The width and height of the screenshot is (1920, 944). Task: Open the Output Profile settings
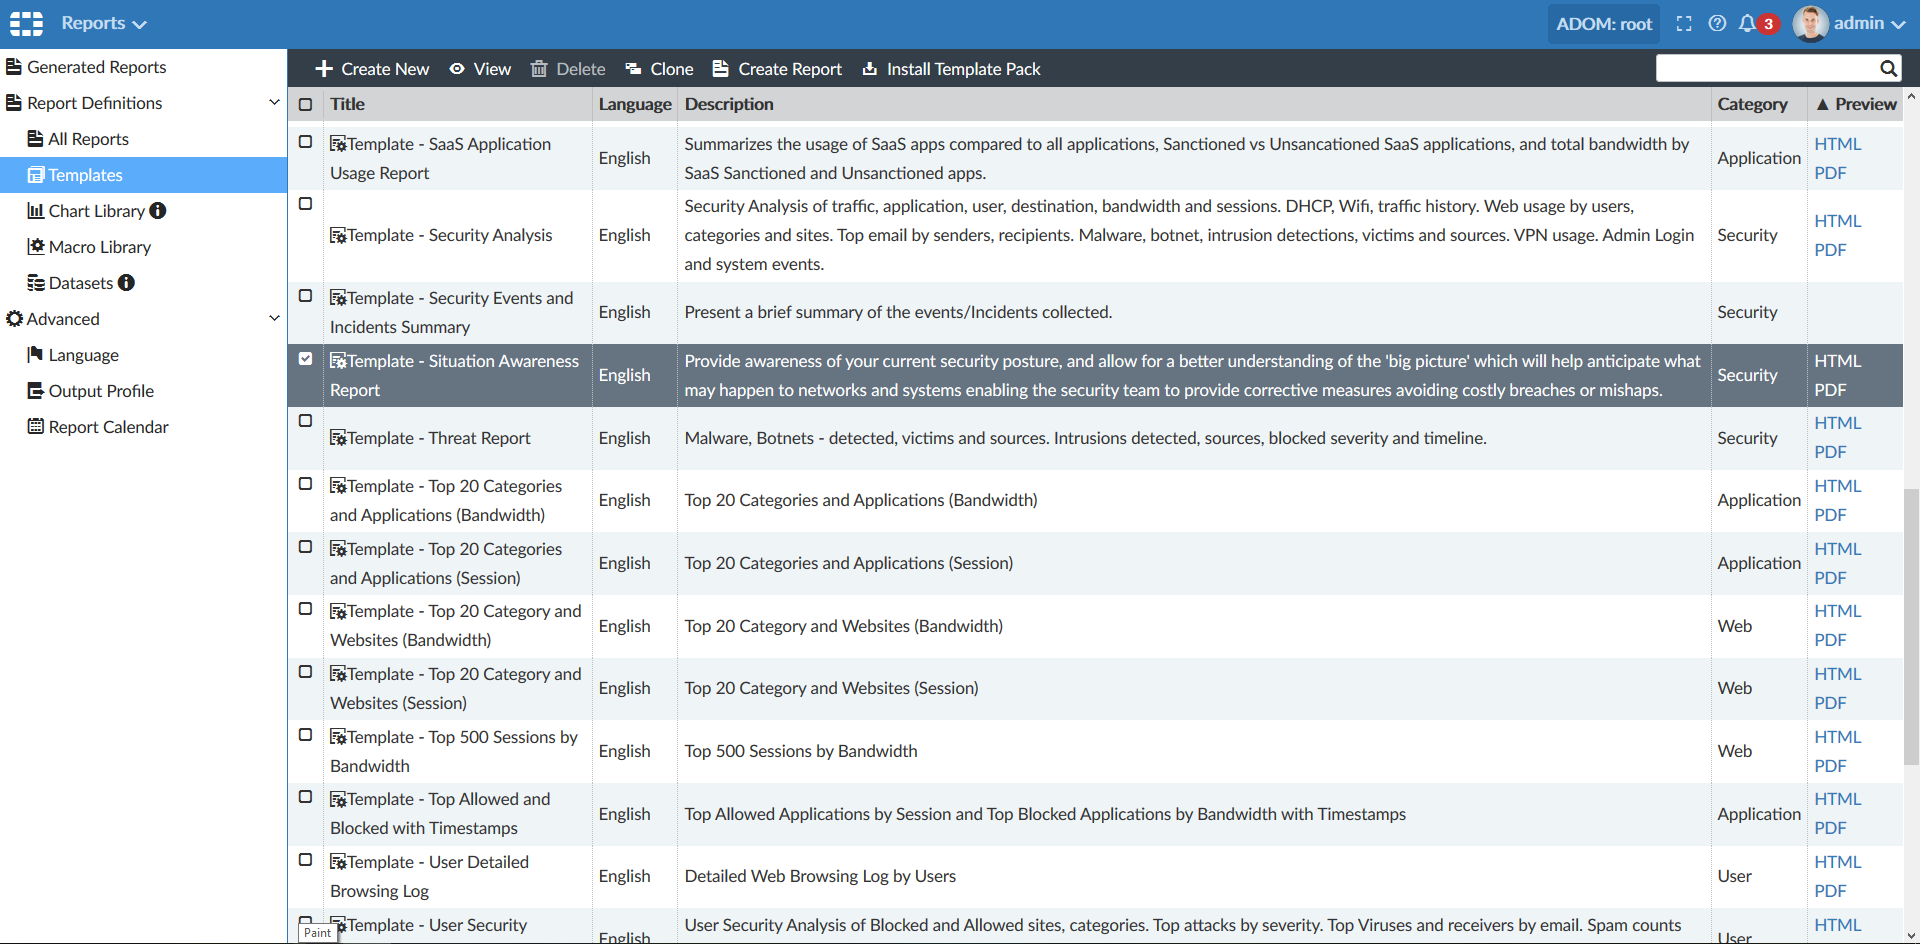(x=100, y=390)
